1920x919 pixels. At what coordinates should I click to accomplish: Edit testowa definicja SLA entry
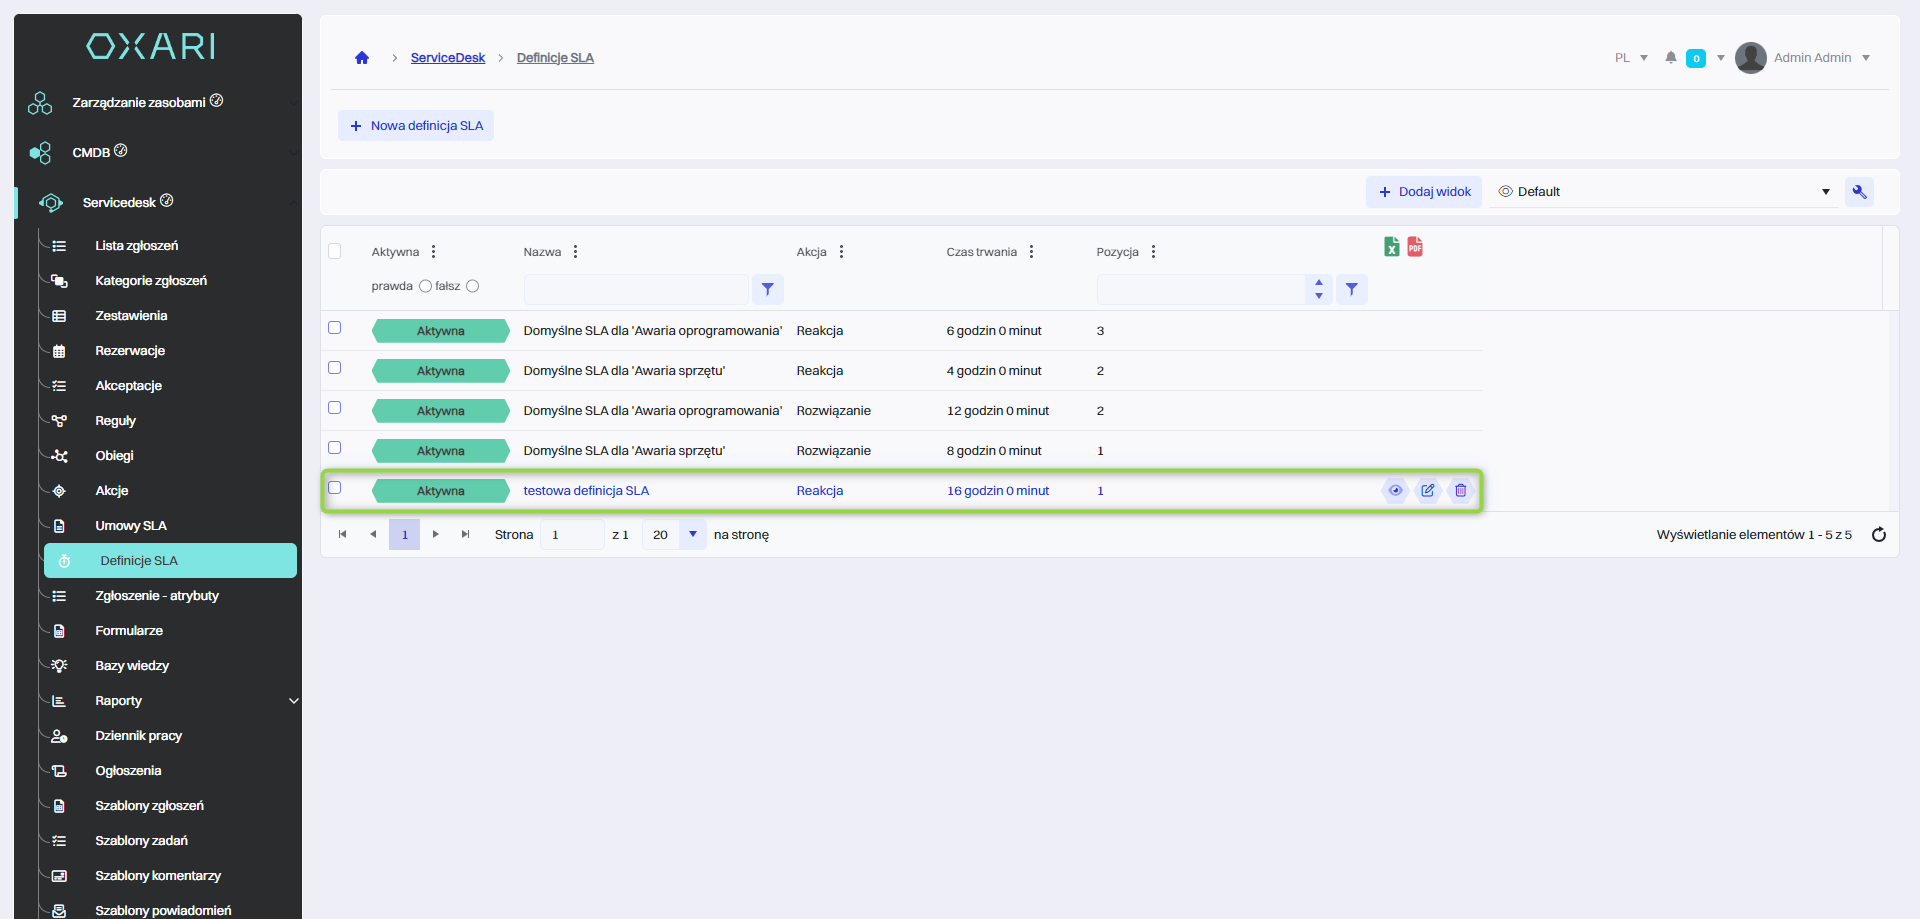pyautogui.click(x=1428, y=491)
